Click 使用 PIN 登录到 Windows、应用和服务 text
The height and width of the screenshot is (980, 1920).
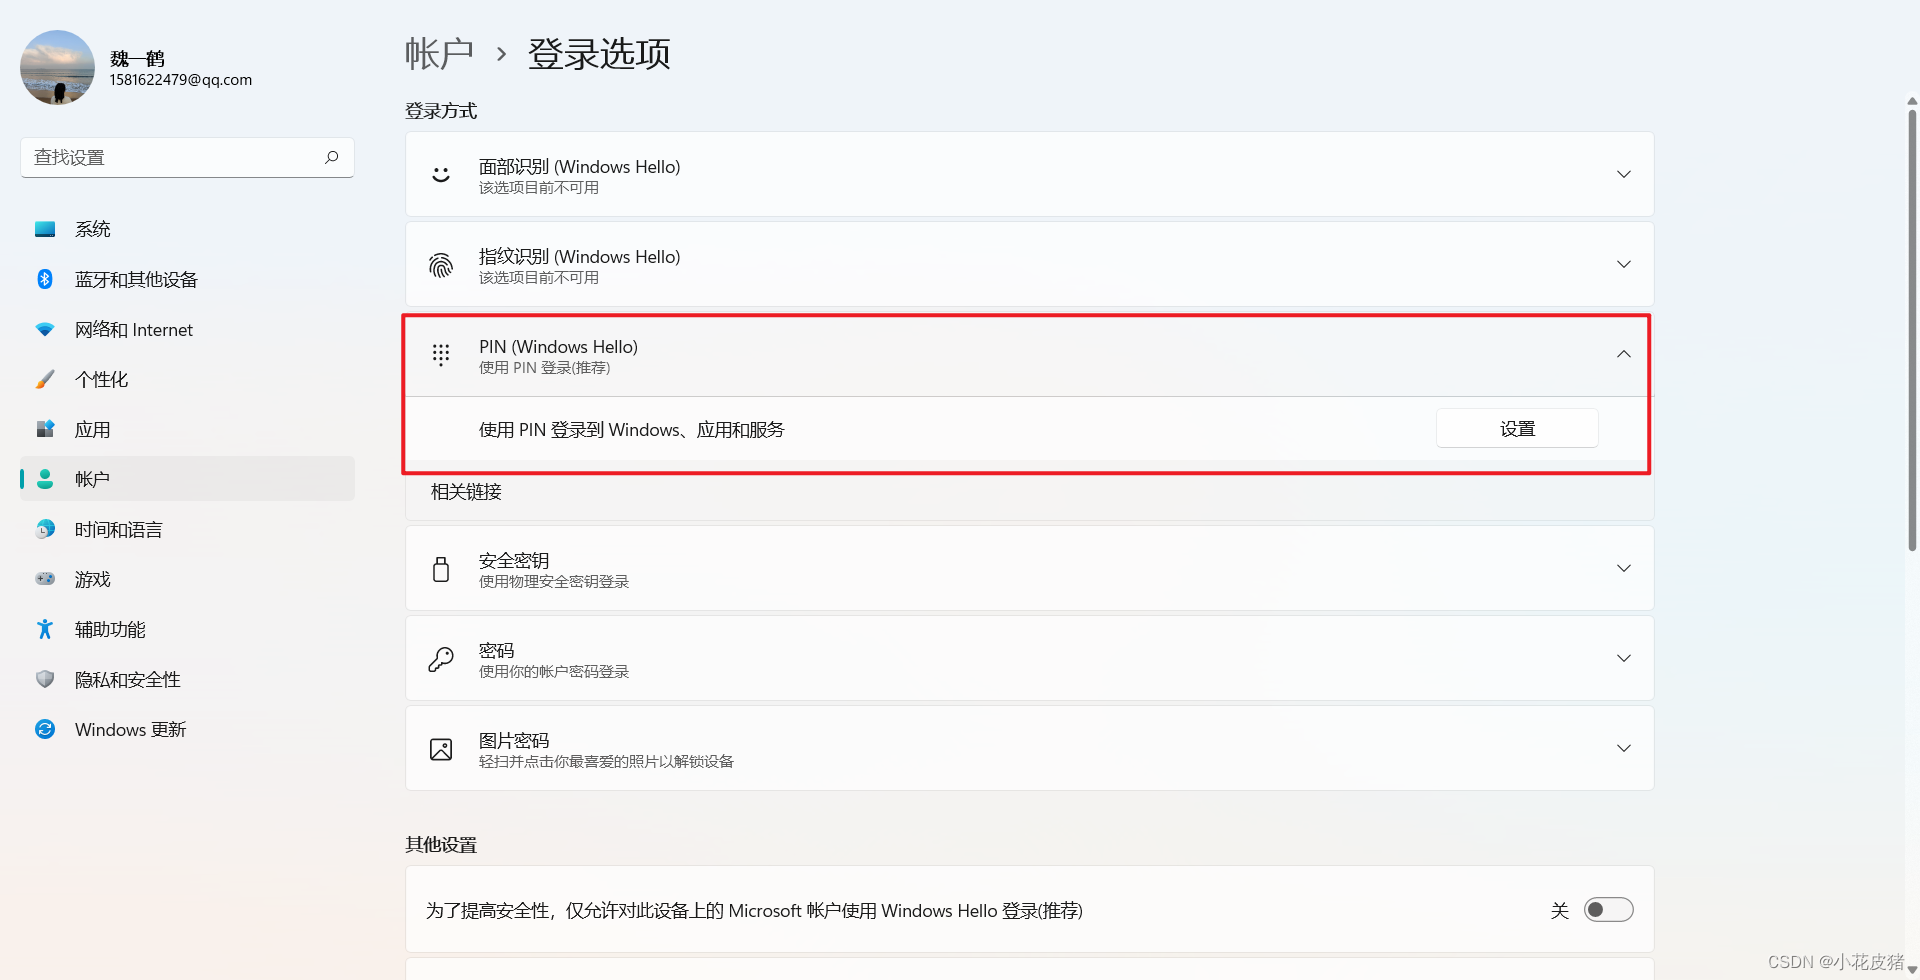coord(632,430)
